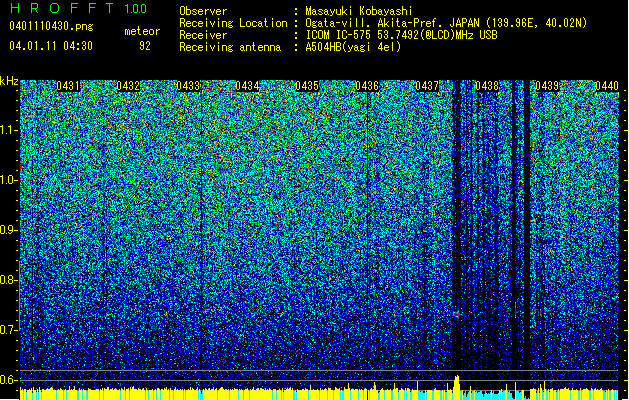
Task: Click the 0434 time marker label
Action: click(248, 86)
